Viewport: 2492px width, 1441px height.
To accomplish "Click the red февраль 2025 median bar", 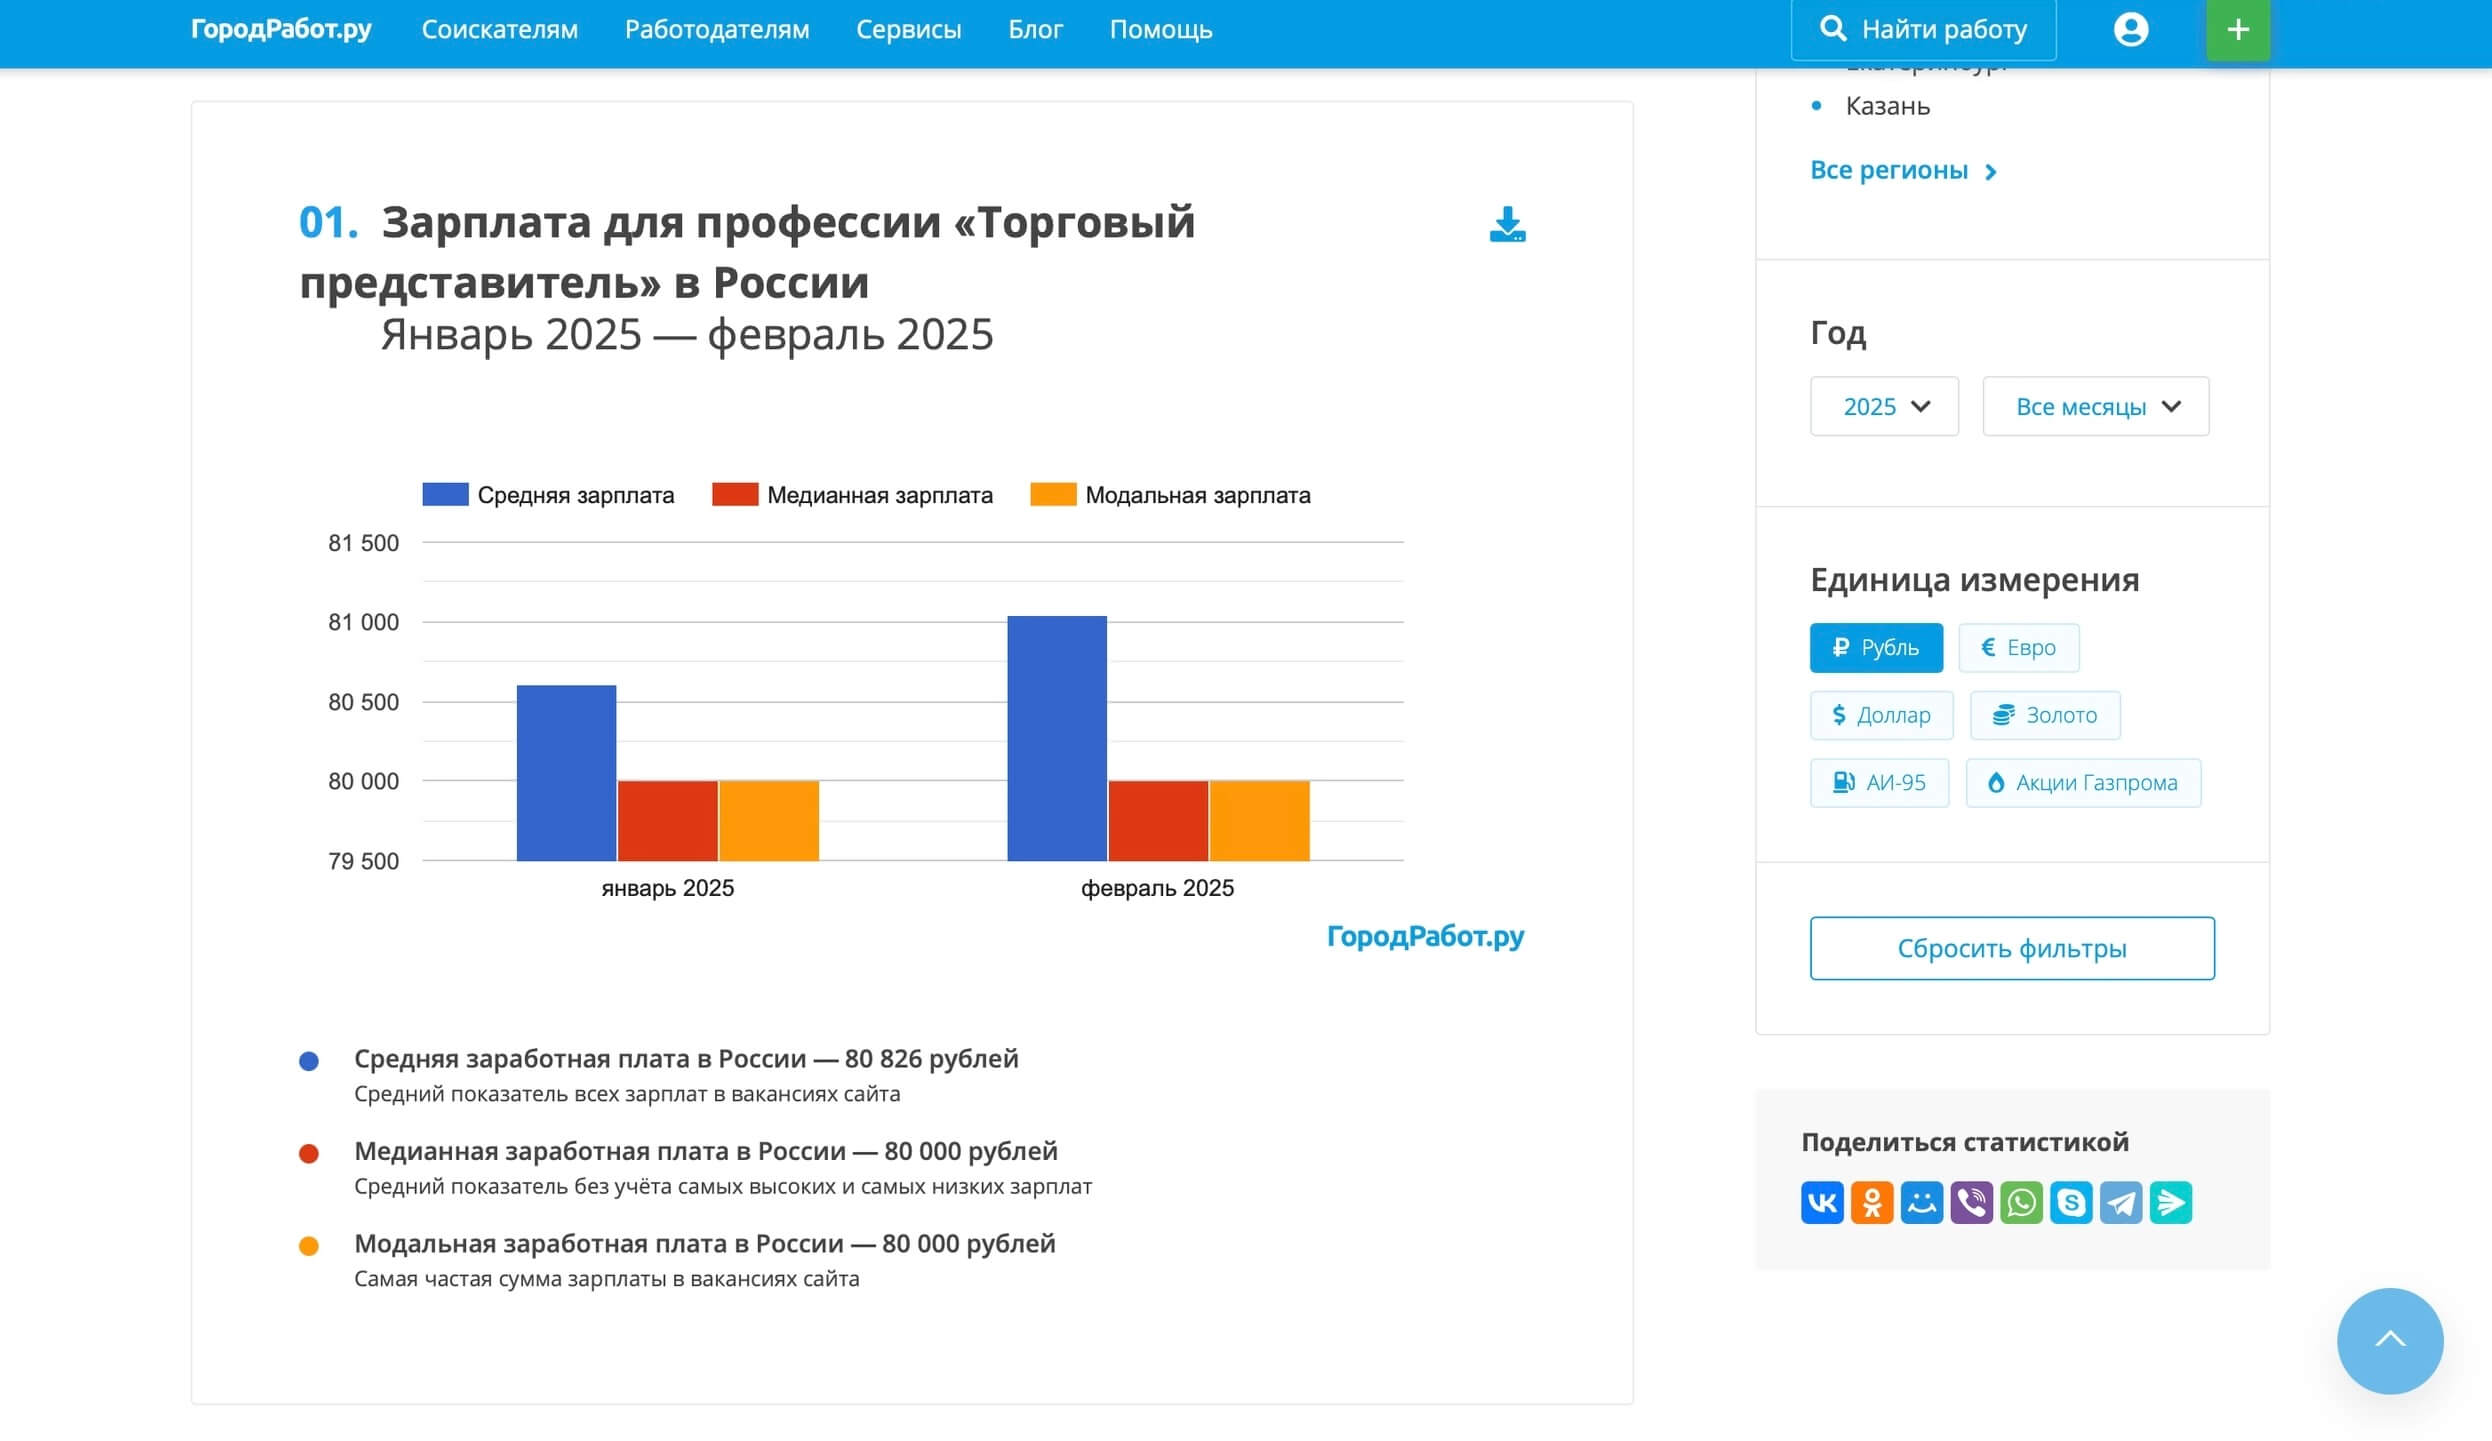I will click(x=1158, y=821).
